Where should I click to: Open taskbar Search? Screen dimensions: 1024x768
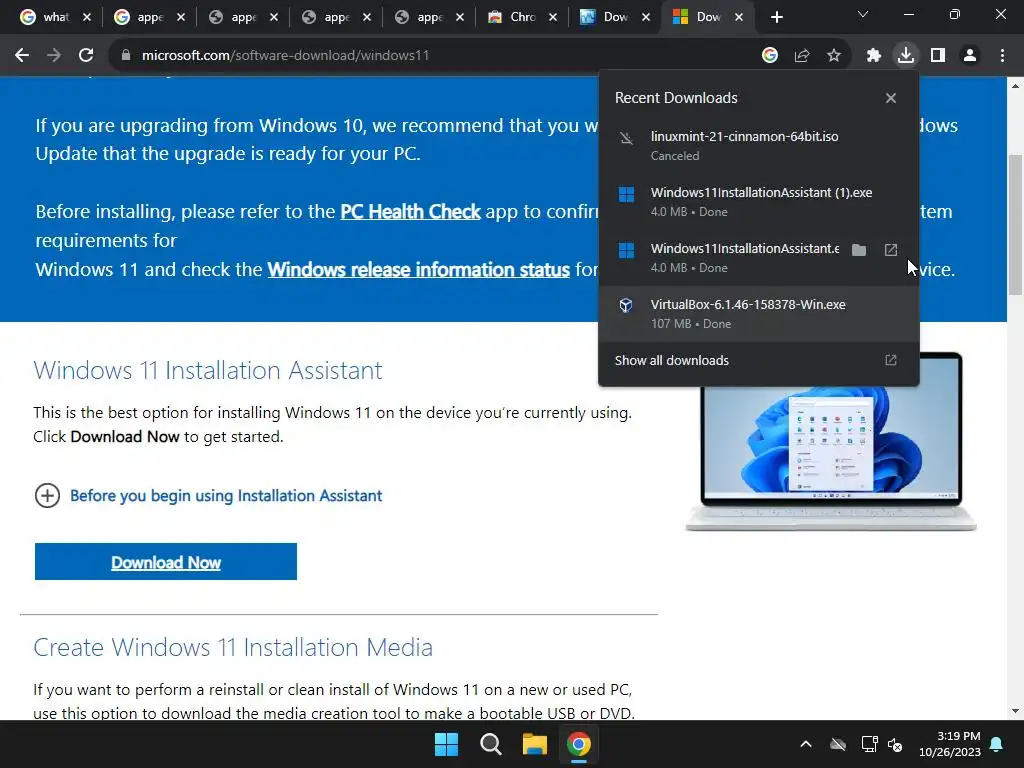(x=490, y=744)
